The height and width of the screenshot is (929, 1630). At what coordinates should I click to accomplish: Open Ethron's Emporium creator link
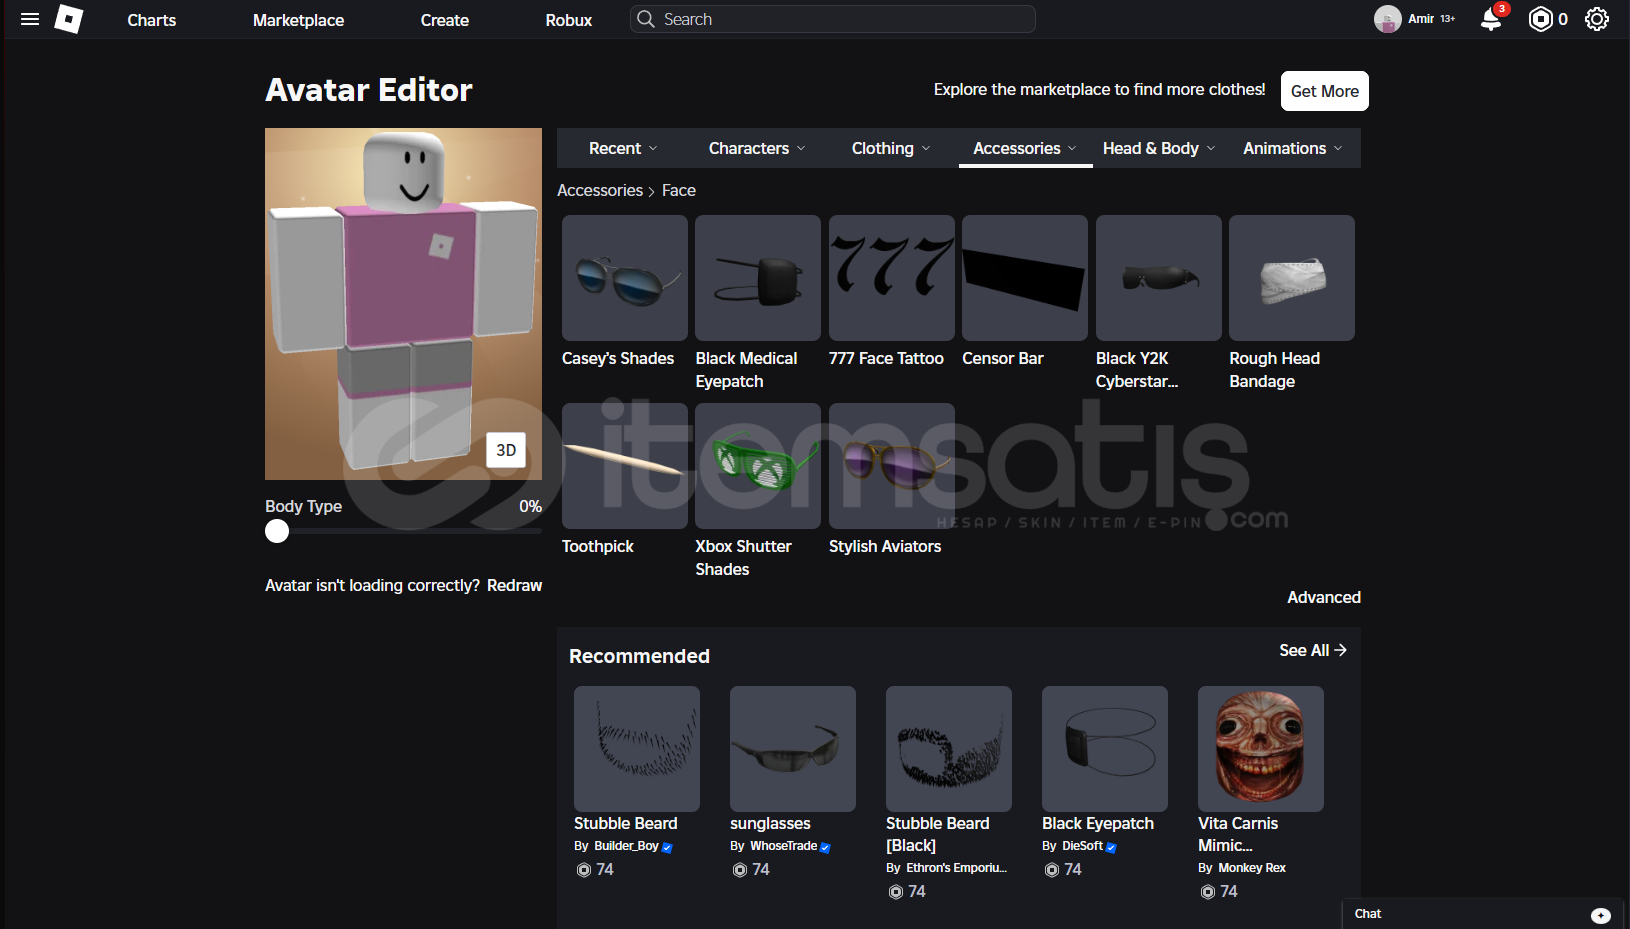point(956,868)
